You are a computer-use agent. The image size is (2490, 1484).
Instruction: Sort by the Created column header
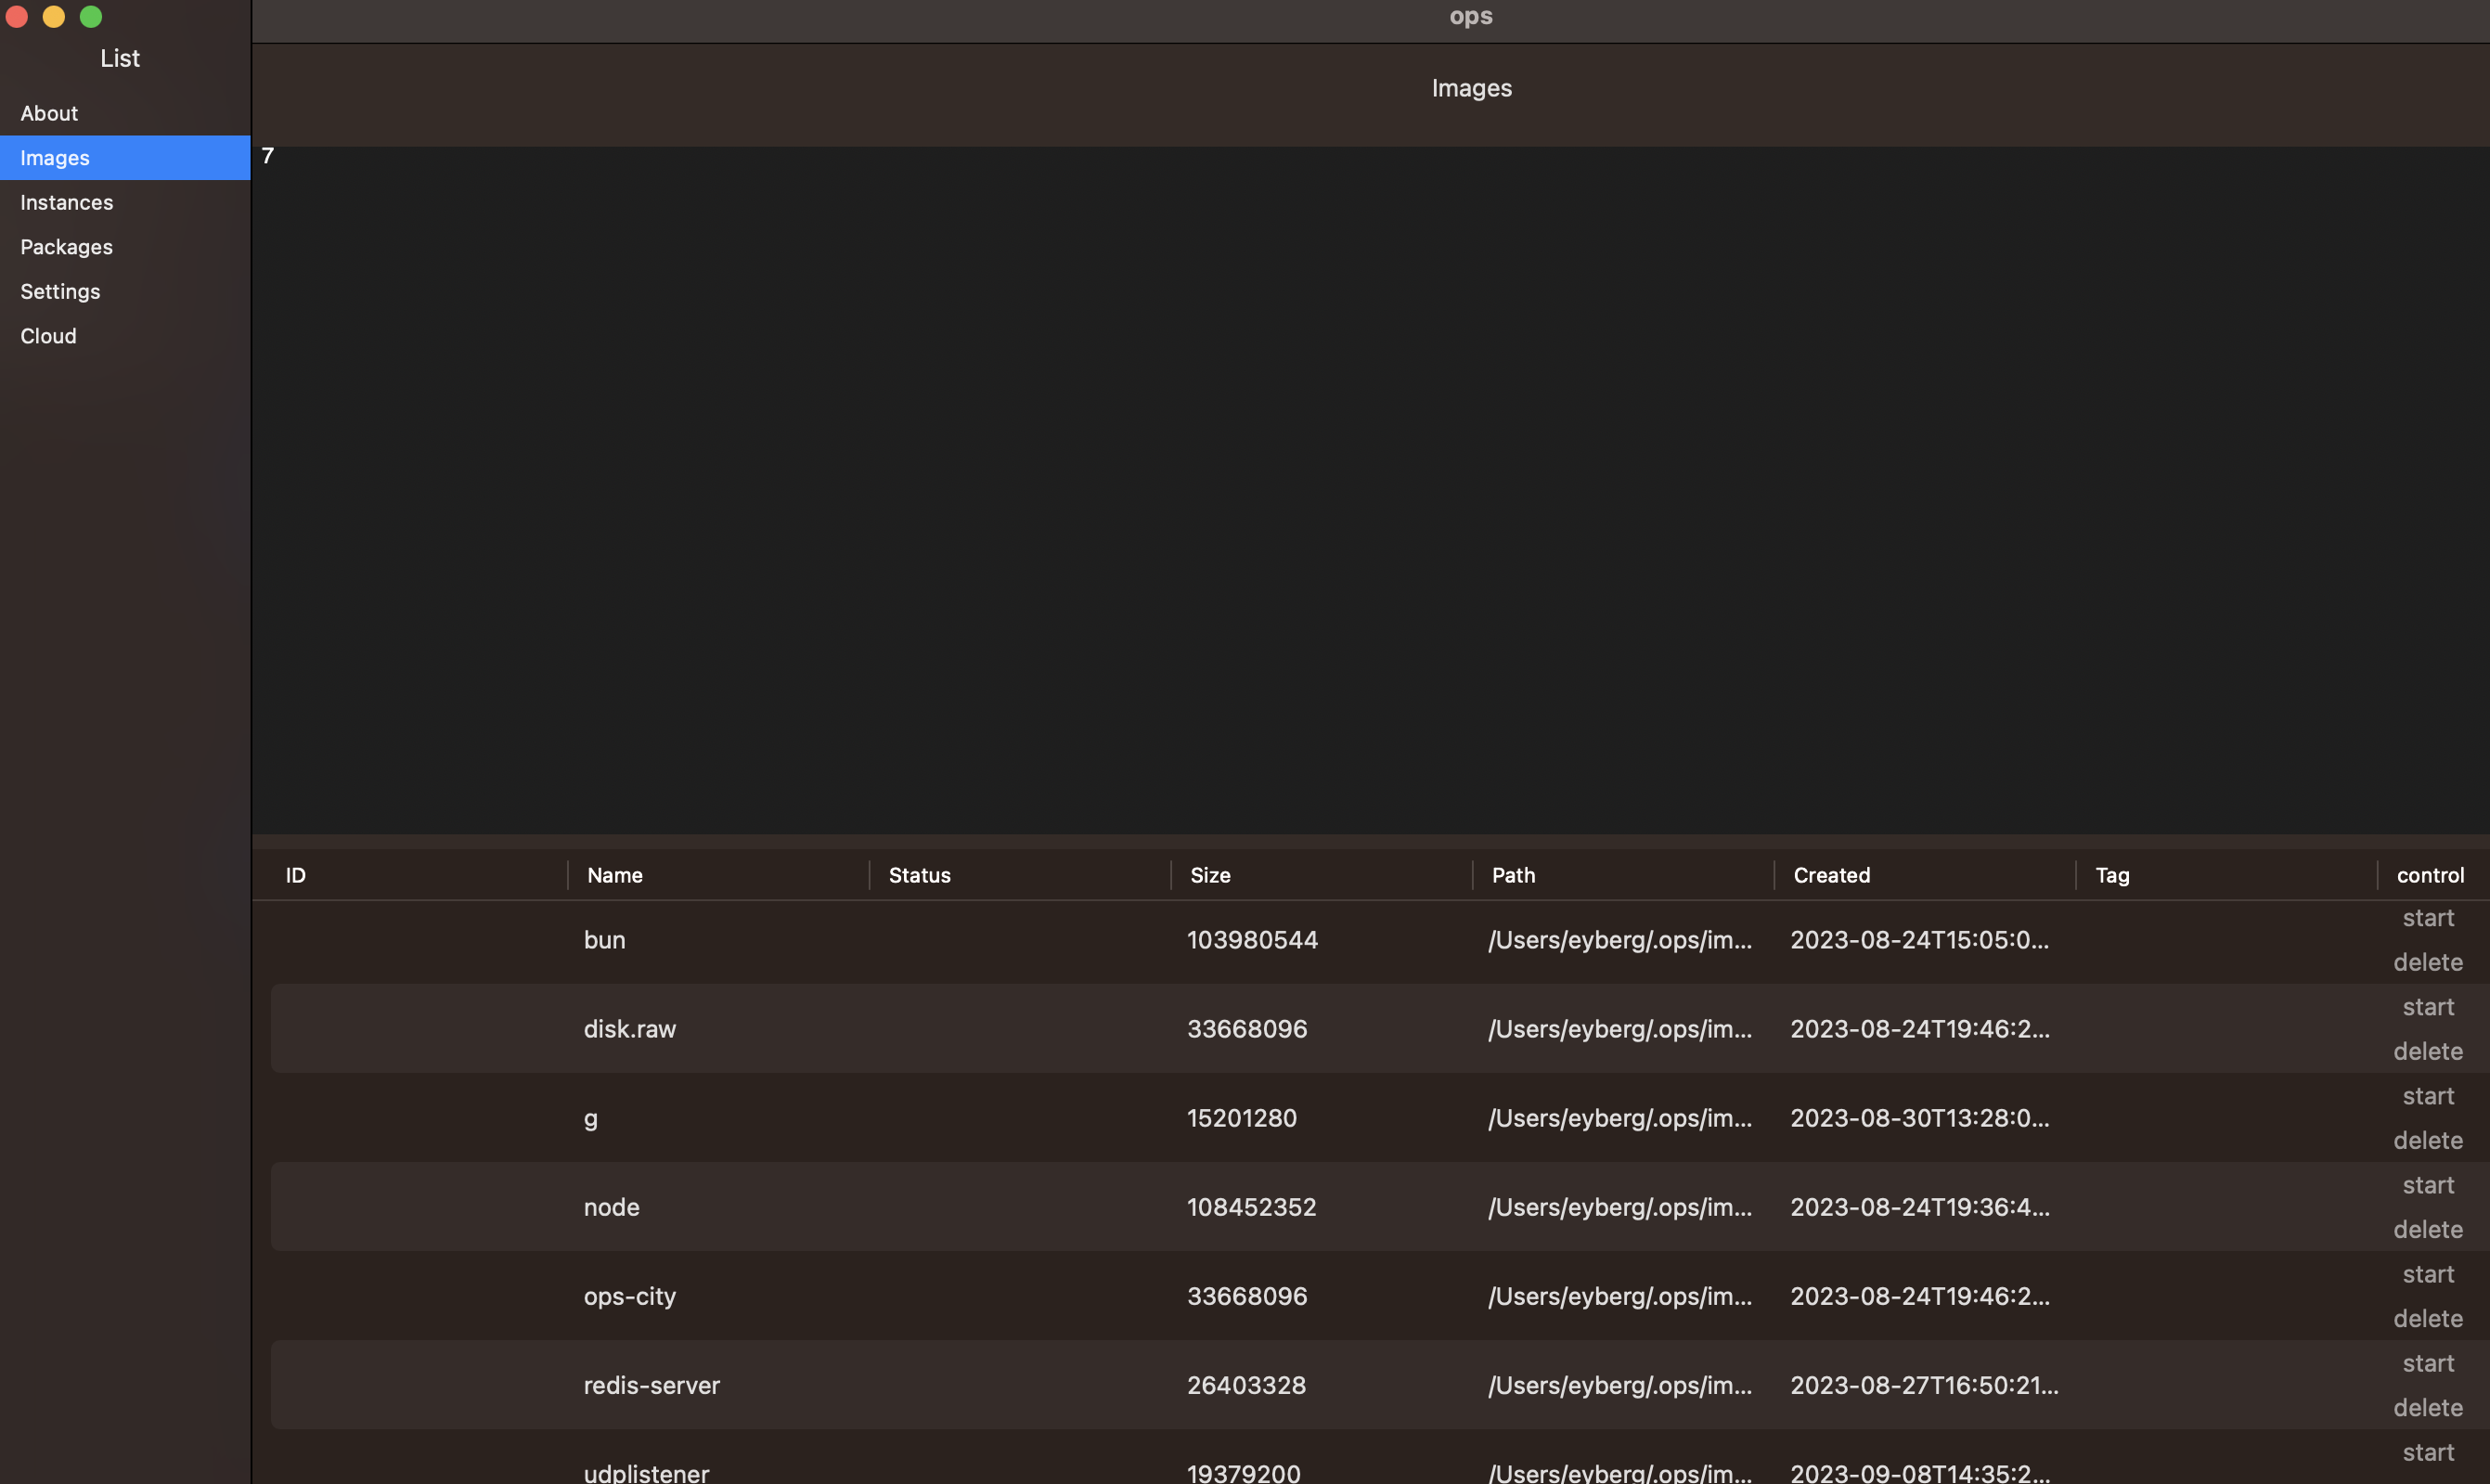click(x=1831, y=875)
